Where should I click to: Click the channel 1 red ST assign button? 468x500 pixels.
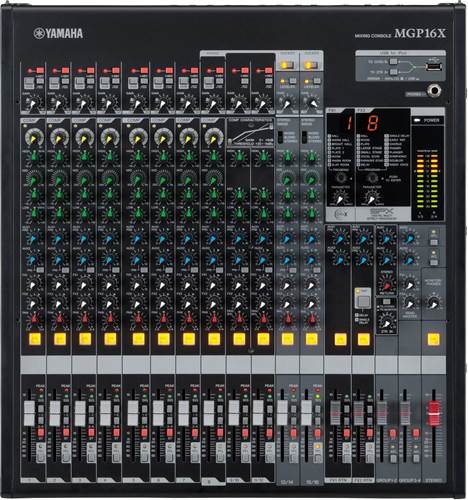coord(41,433)
